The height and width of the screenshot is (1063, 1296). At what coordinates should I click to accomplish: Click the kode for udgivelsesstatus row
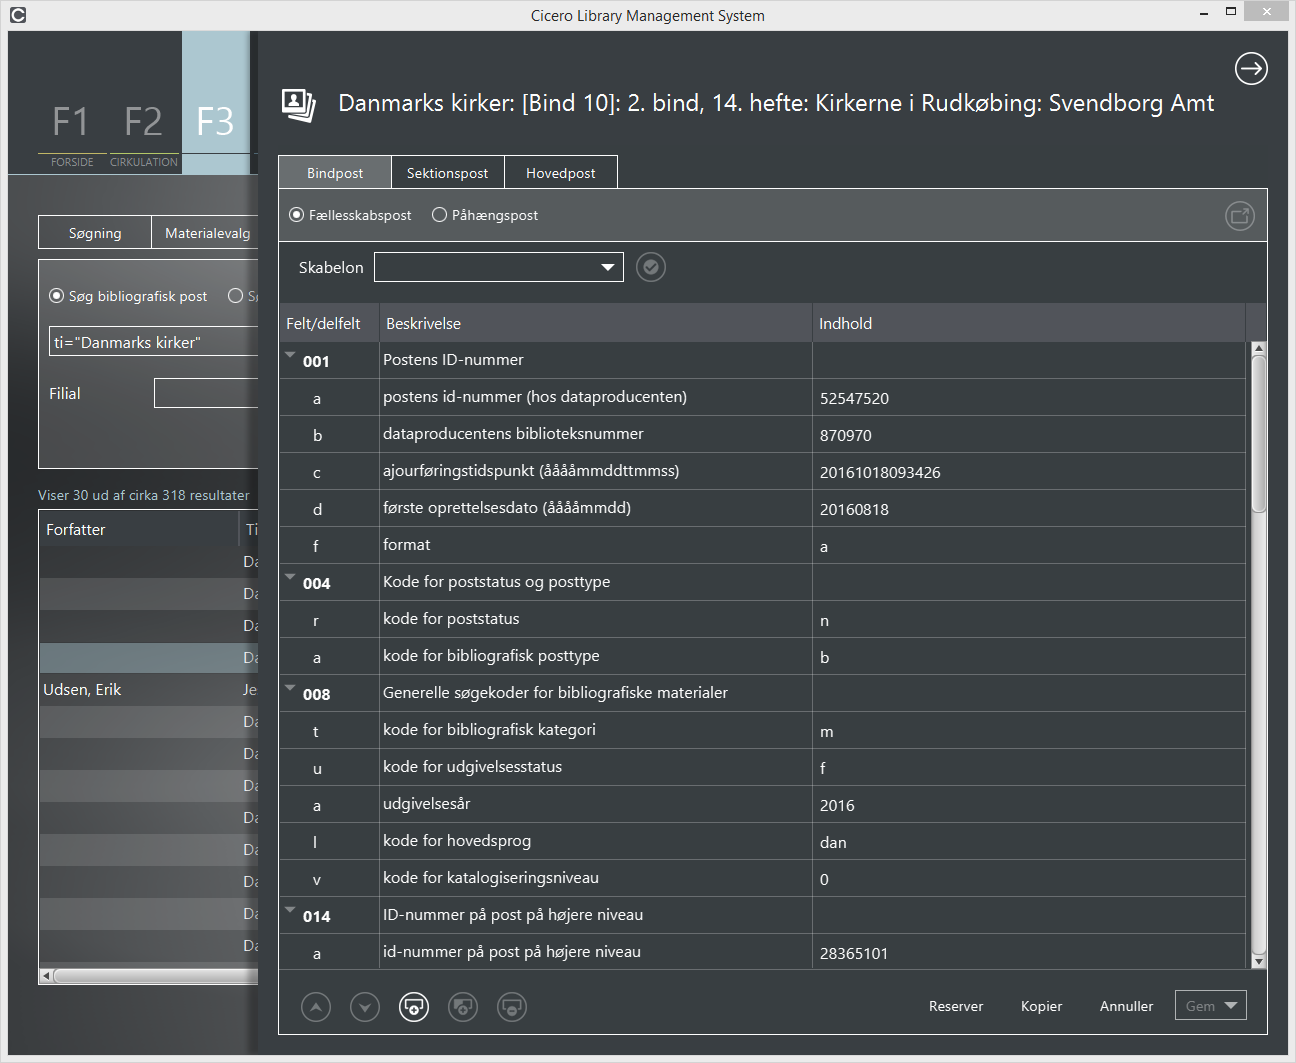click(764, 767)
